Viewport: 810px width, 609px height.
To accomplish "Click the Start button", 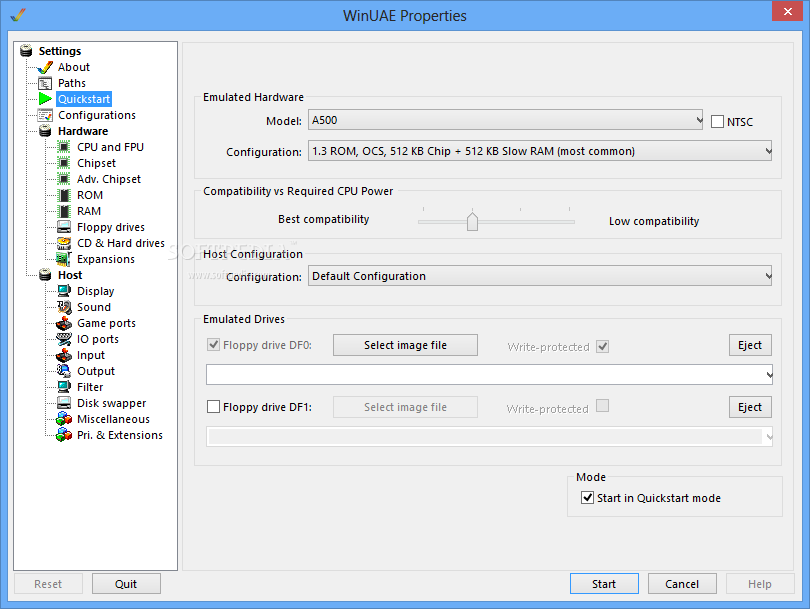I will [x=604, y=584].
